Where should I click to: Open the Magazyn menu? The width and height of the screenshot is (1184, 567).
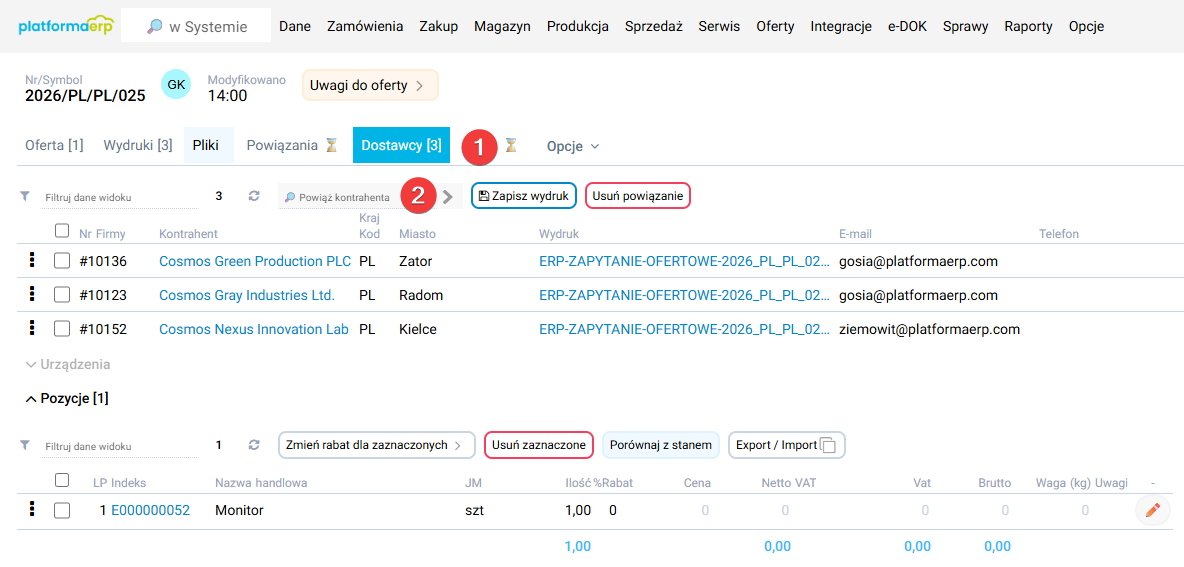tap(502, 26)
